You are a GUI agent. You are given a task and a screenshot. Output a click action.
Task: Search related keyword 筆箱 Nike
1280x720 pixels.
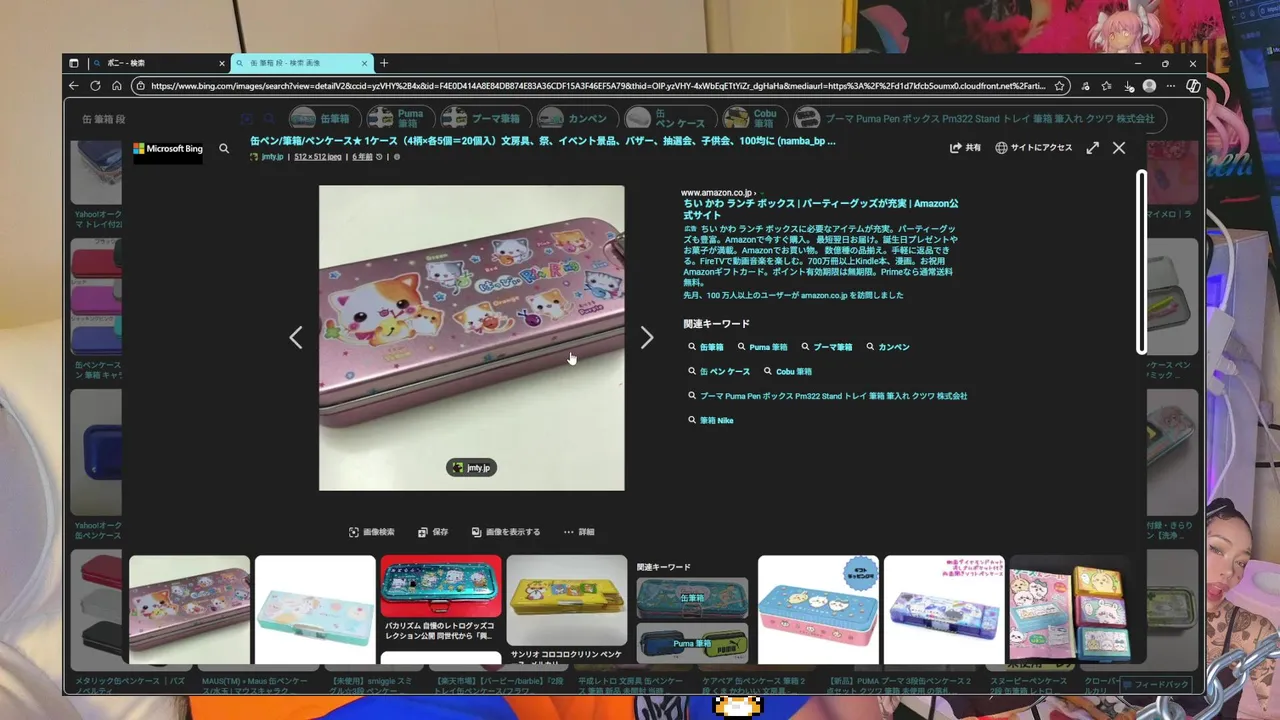coord(711,420)
